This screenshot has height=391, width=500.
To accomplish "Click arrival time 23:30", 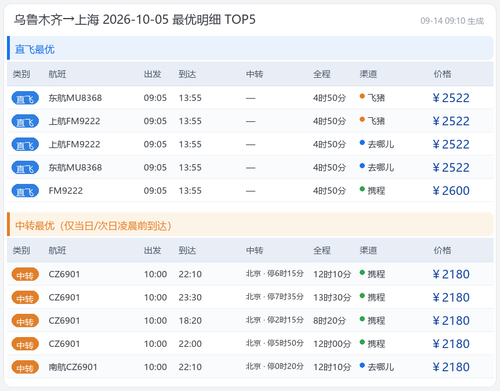I will click(x=190, y=297).
